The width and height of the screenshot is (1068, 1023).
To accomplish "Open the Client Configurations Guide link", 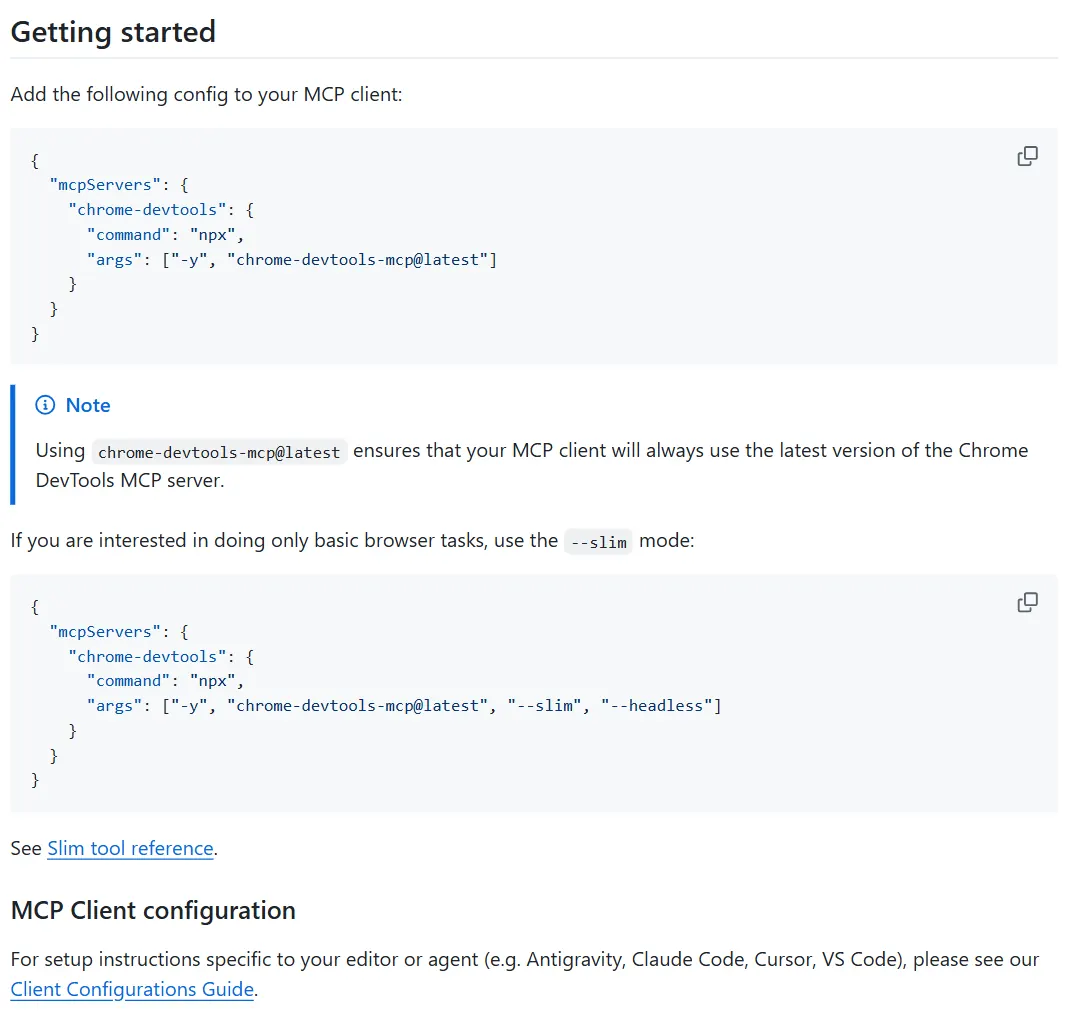I will [x=132, y=990].
